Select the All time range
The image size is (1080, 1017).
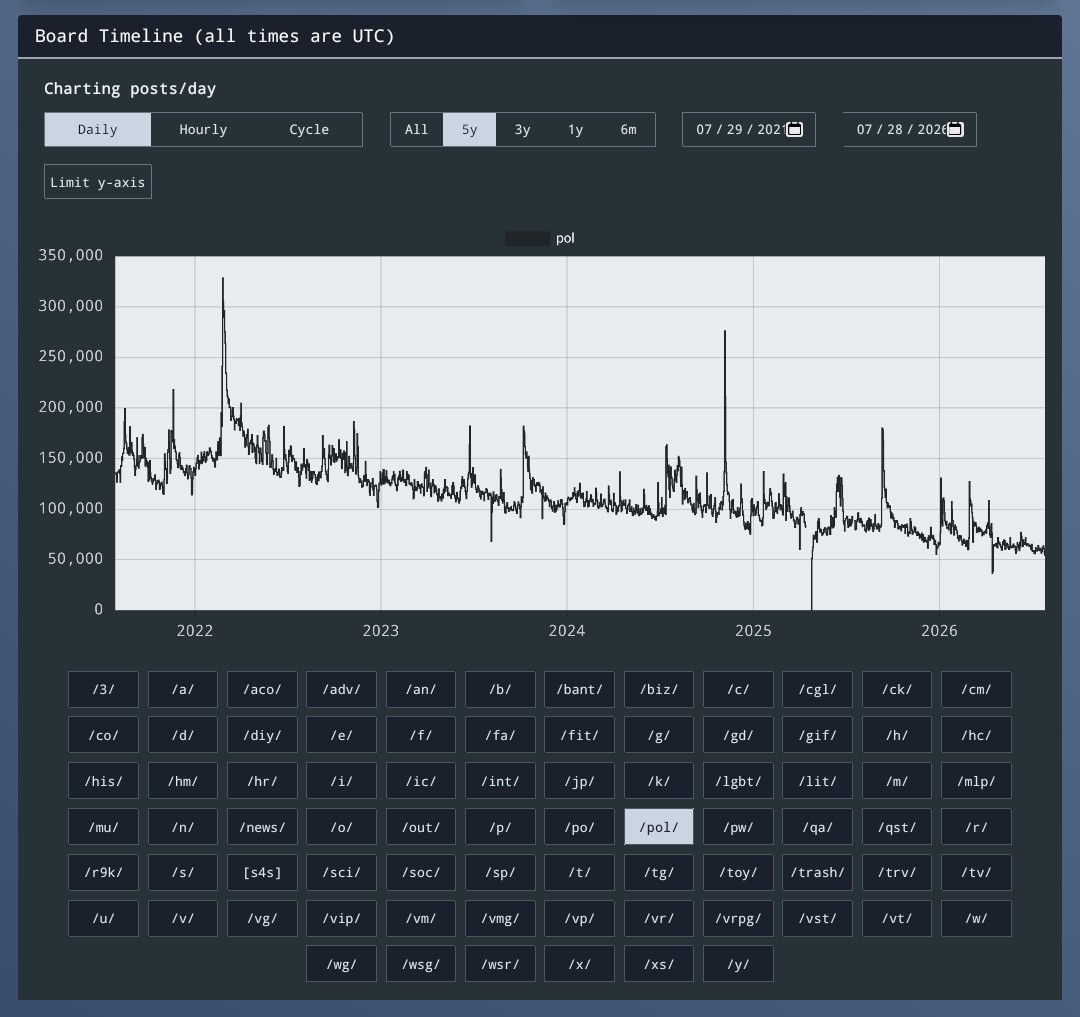416,129
